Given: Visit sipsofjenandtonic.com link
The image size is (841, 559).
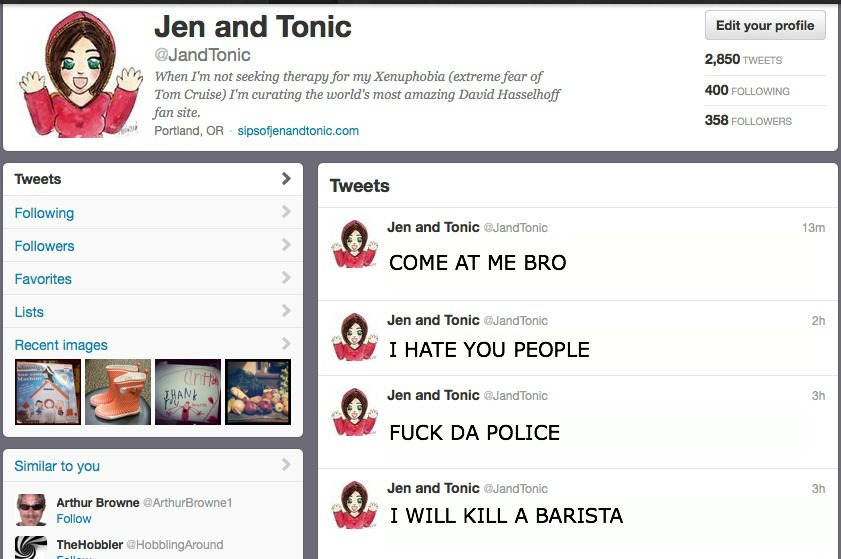Looking at the screenshot, I should [298, 131].
